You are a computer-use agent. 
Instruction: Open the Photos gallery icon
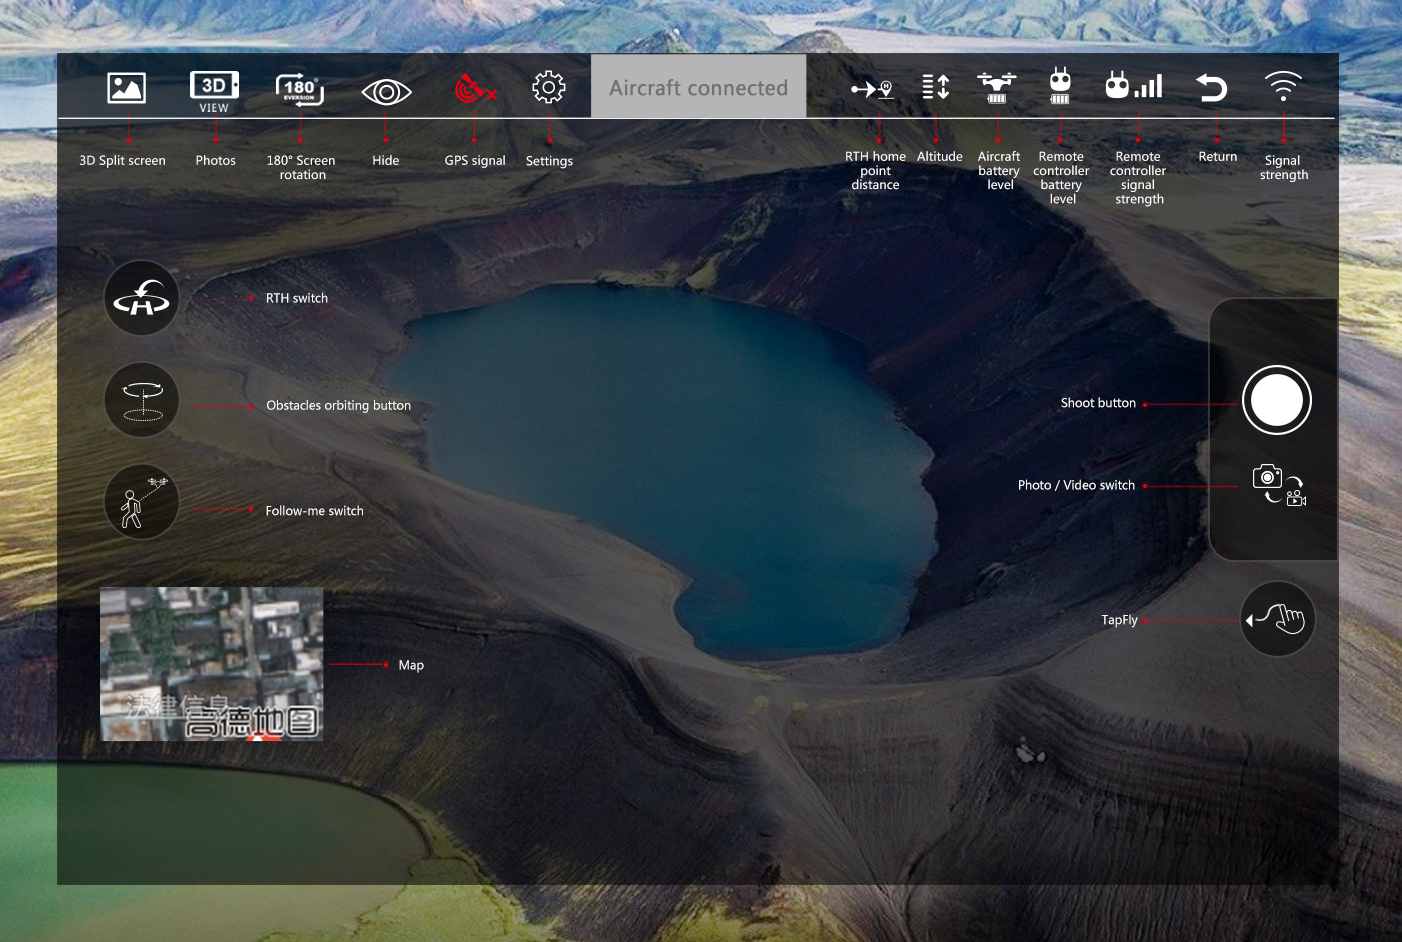(214, 91)
